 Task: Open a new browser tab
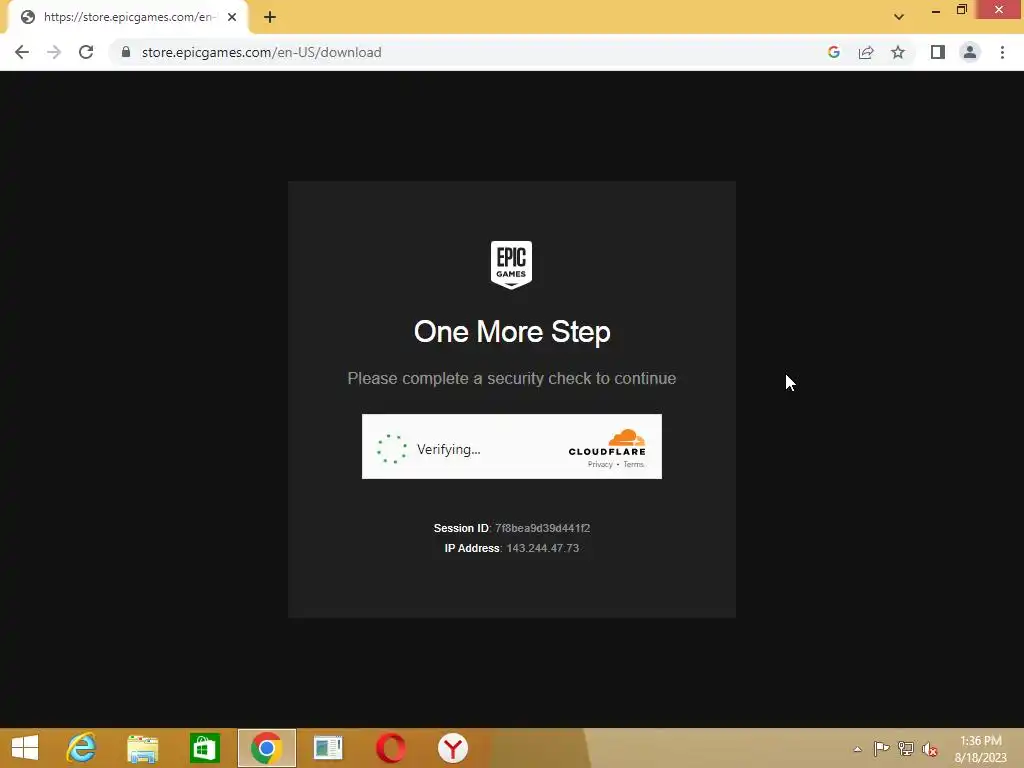pyautogui.click(x=270, y=17)
